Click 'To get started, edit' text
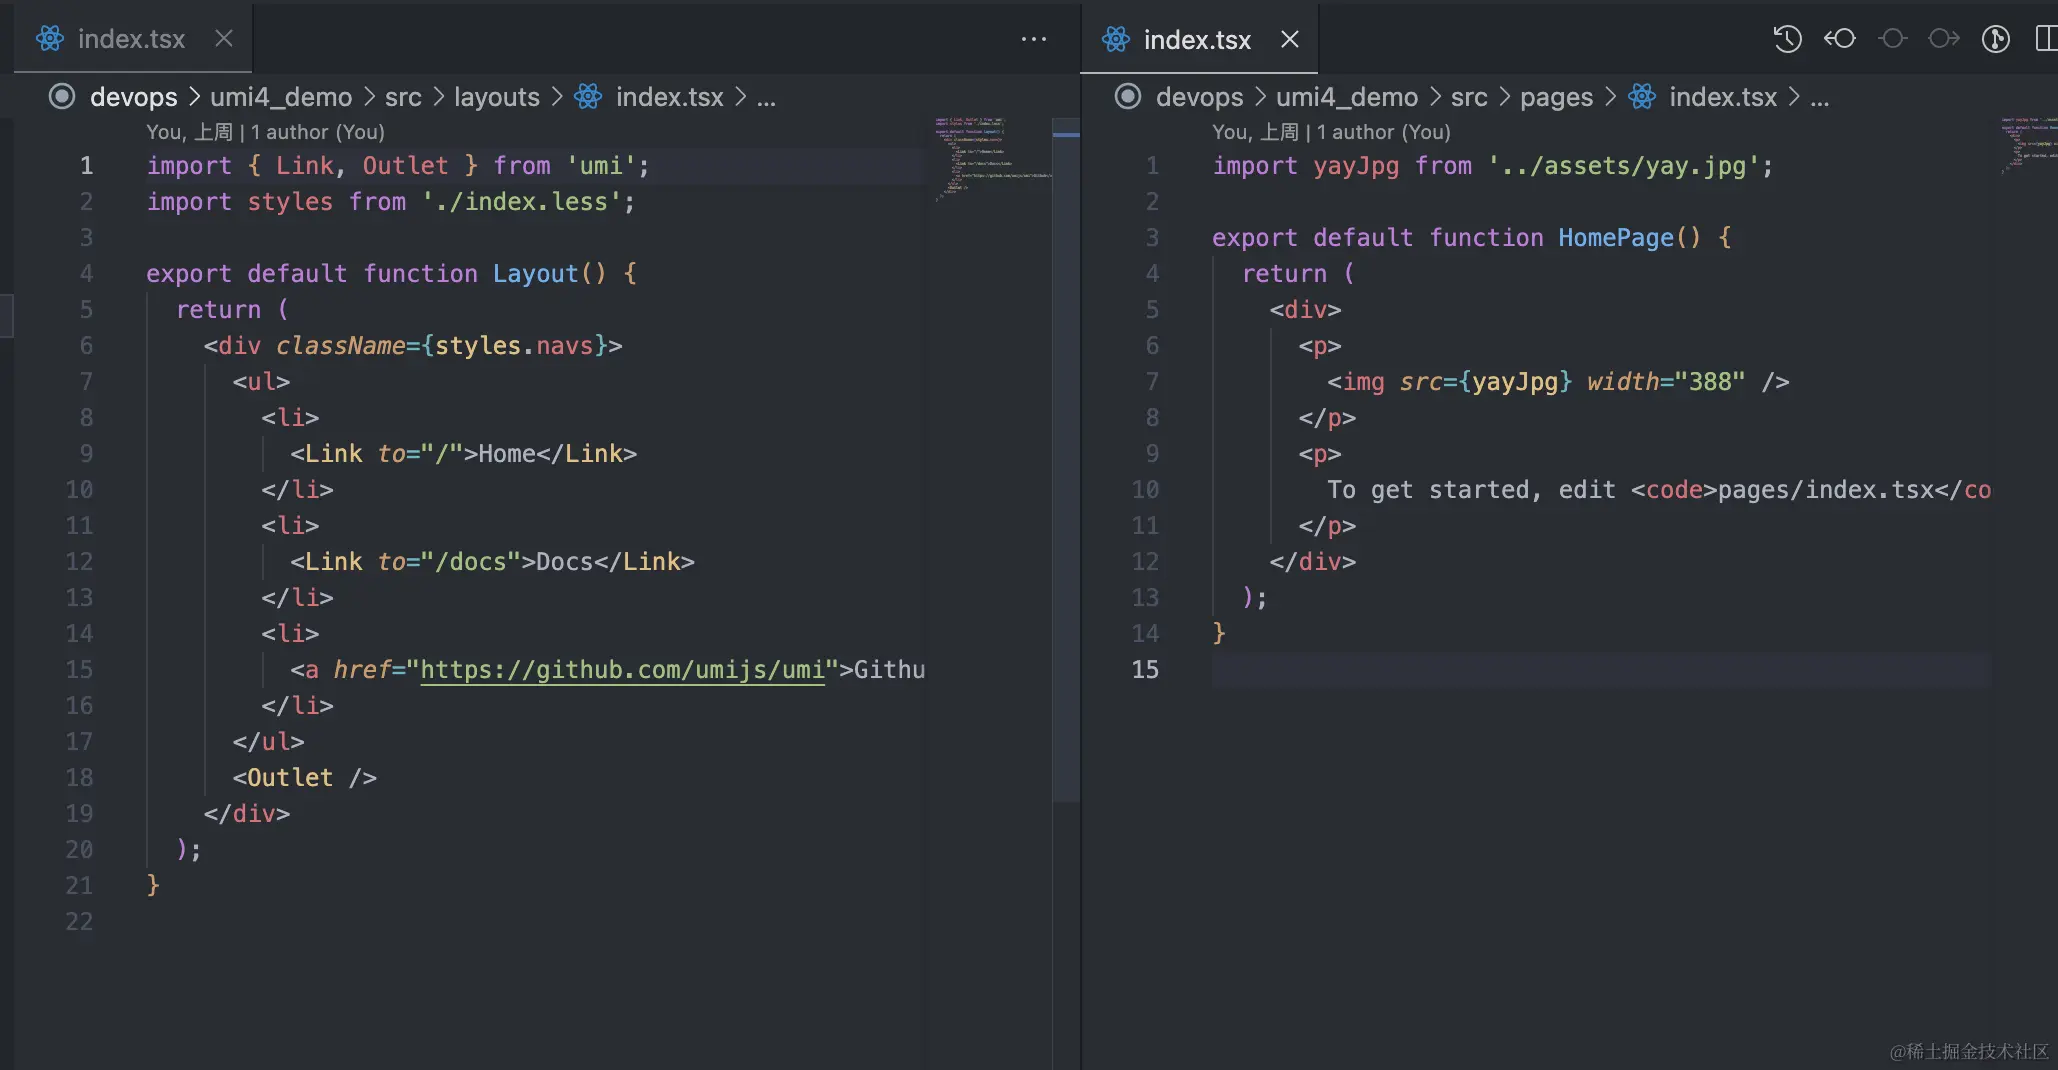 pos(1471,489)
